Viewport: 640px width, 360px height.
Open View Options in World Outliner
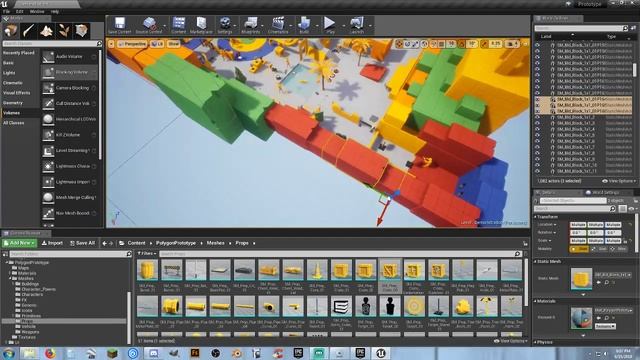(x=619, y=181)
